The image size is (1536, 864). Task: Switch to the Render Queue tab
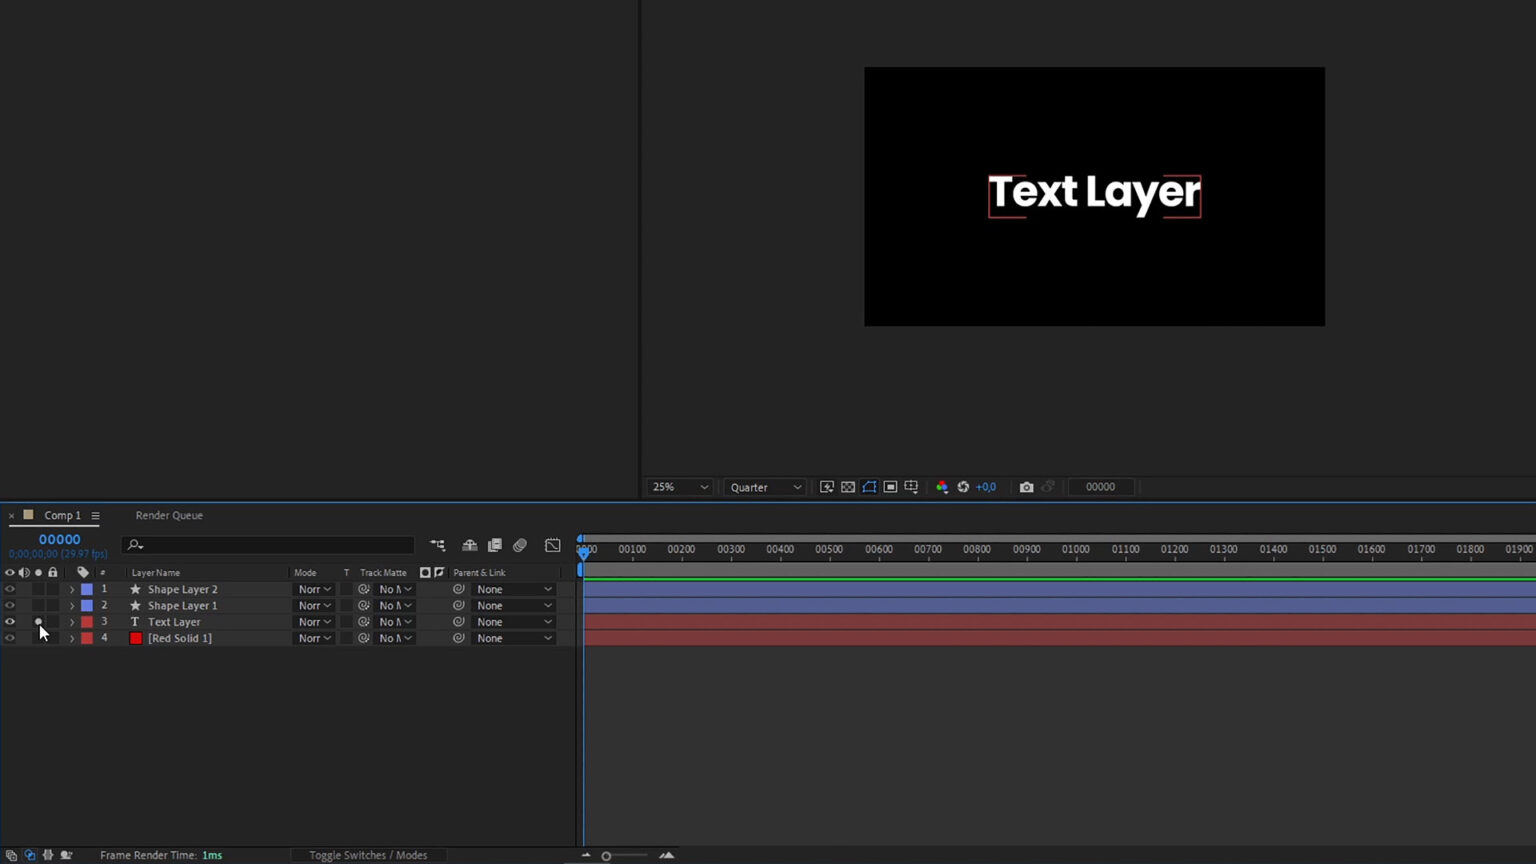pyautogui.click(x=168, y=515)
